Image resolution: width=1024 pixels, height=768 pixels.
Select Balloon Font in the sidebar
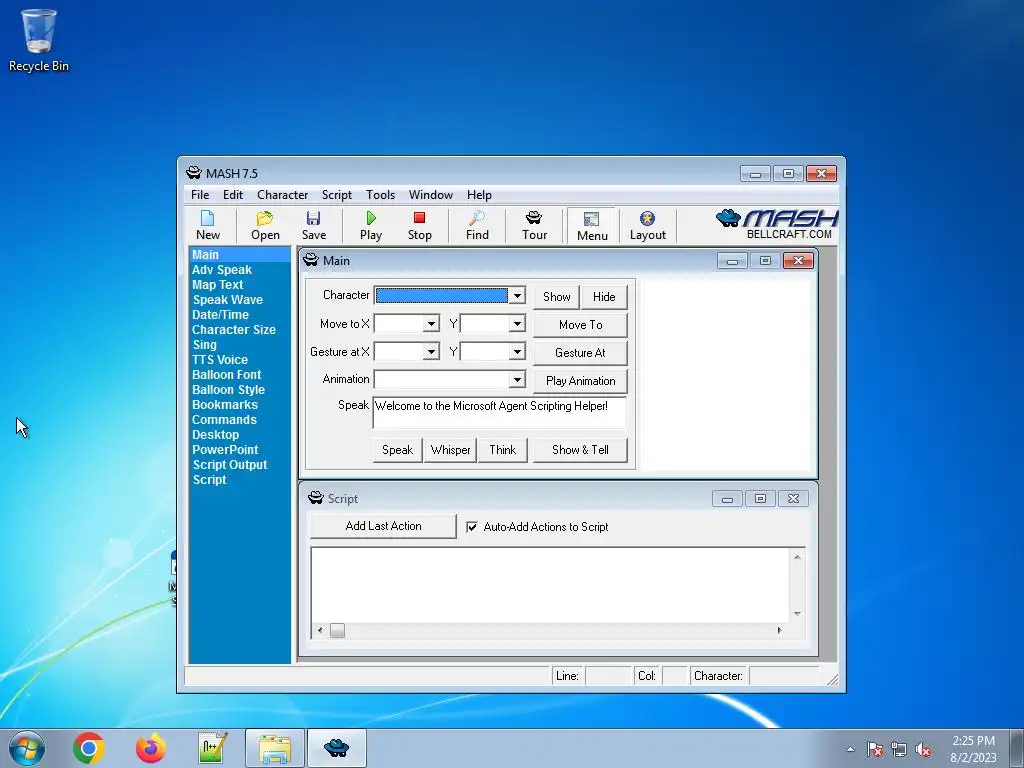[x=226, y=375]
